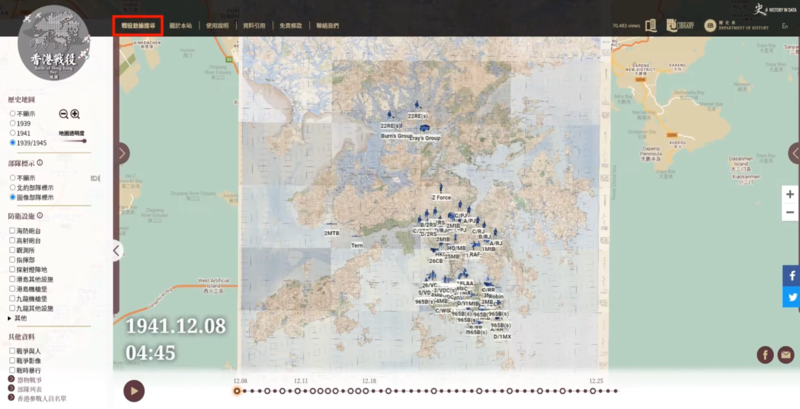Click the 12.25 marker on timeline
The height and width of the screenshot is (409, 800).
coord(595,391)
